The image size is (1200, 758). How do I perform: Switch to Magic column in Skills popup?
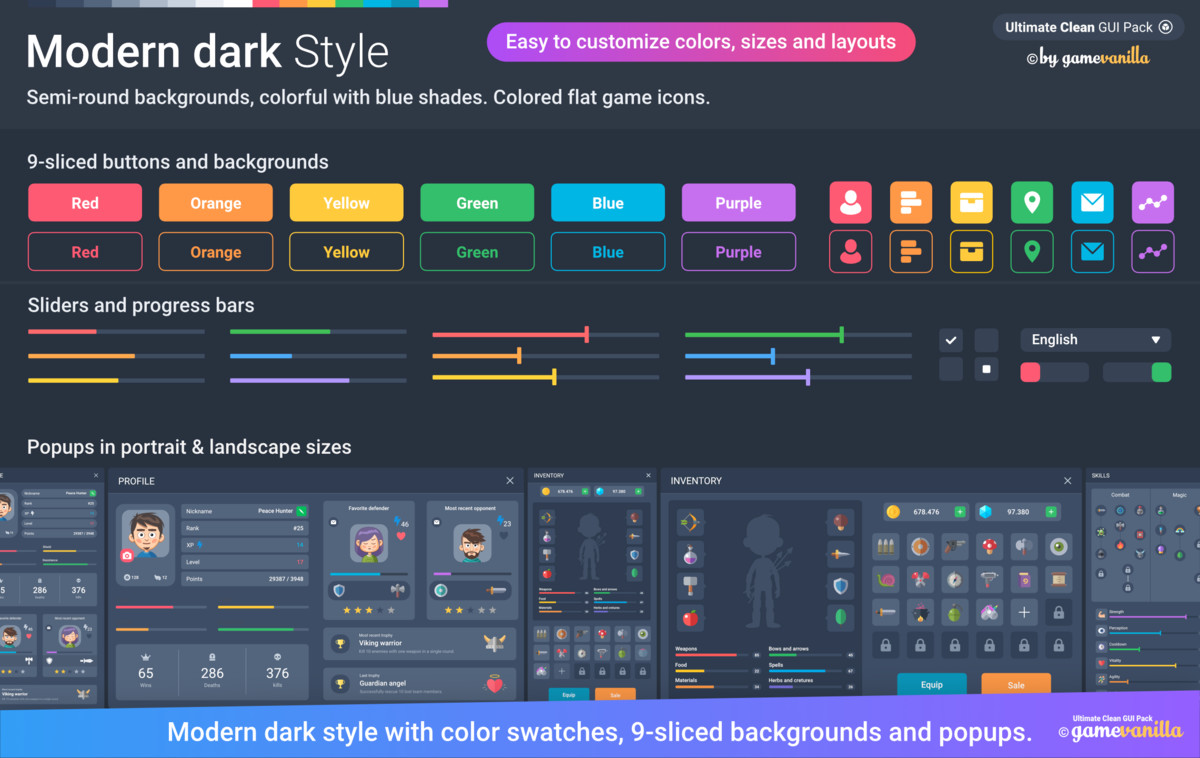(1179, 495)
